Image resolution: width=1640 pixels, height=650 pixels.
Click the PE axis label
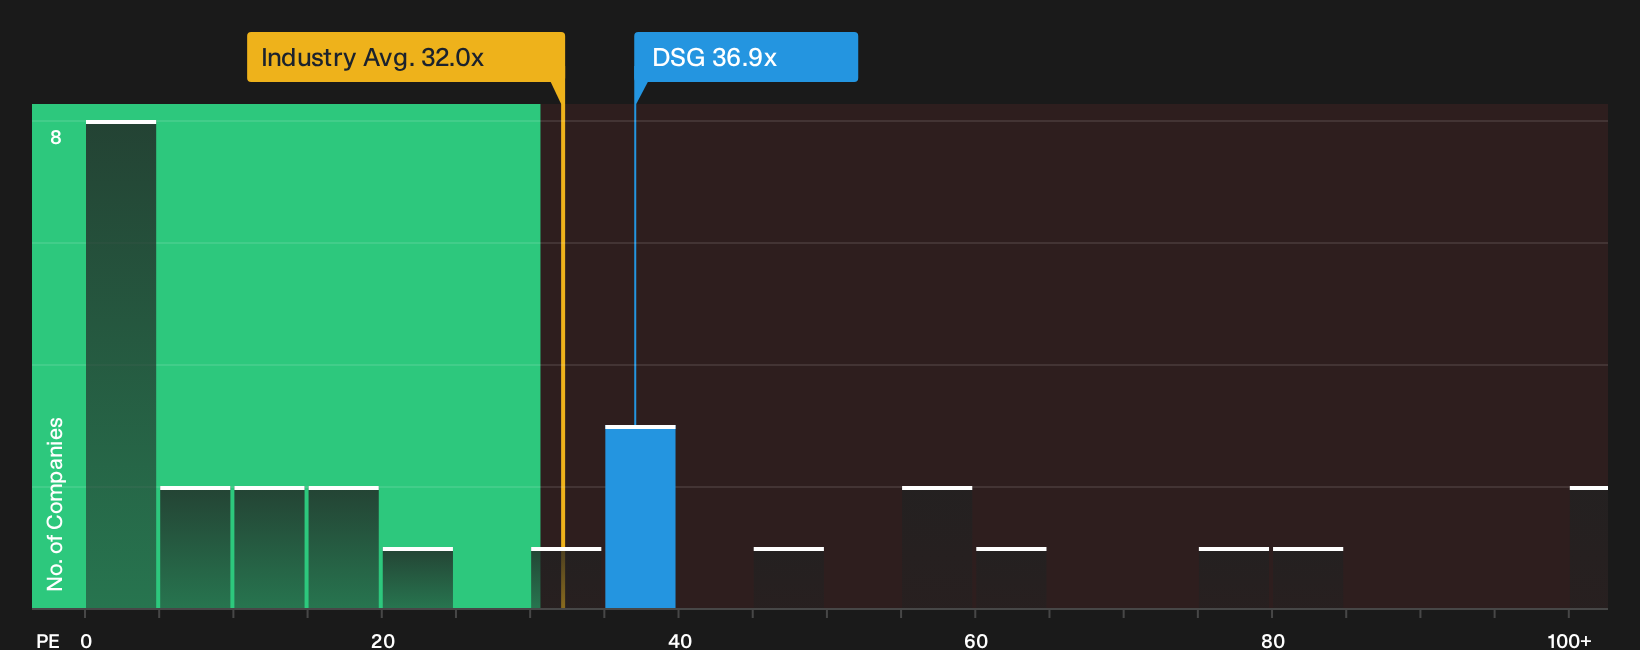48,641
